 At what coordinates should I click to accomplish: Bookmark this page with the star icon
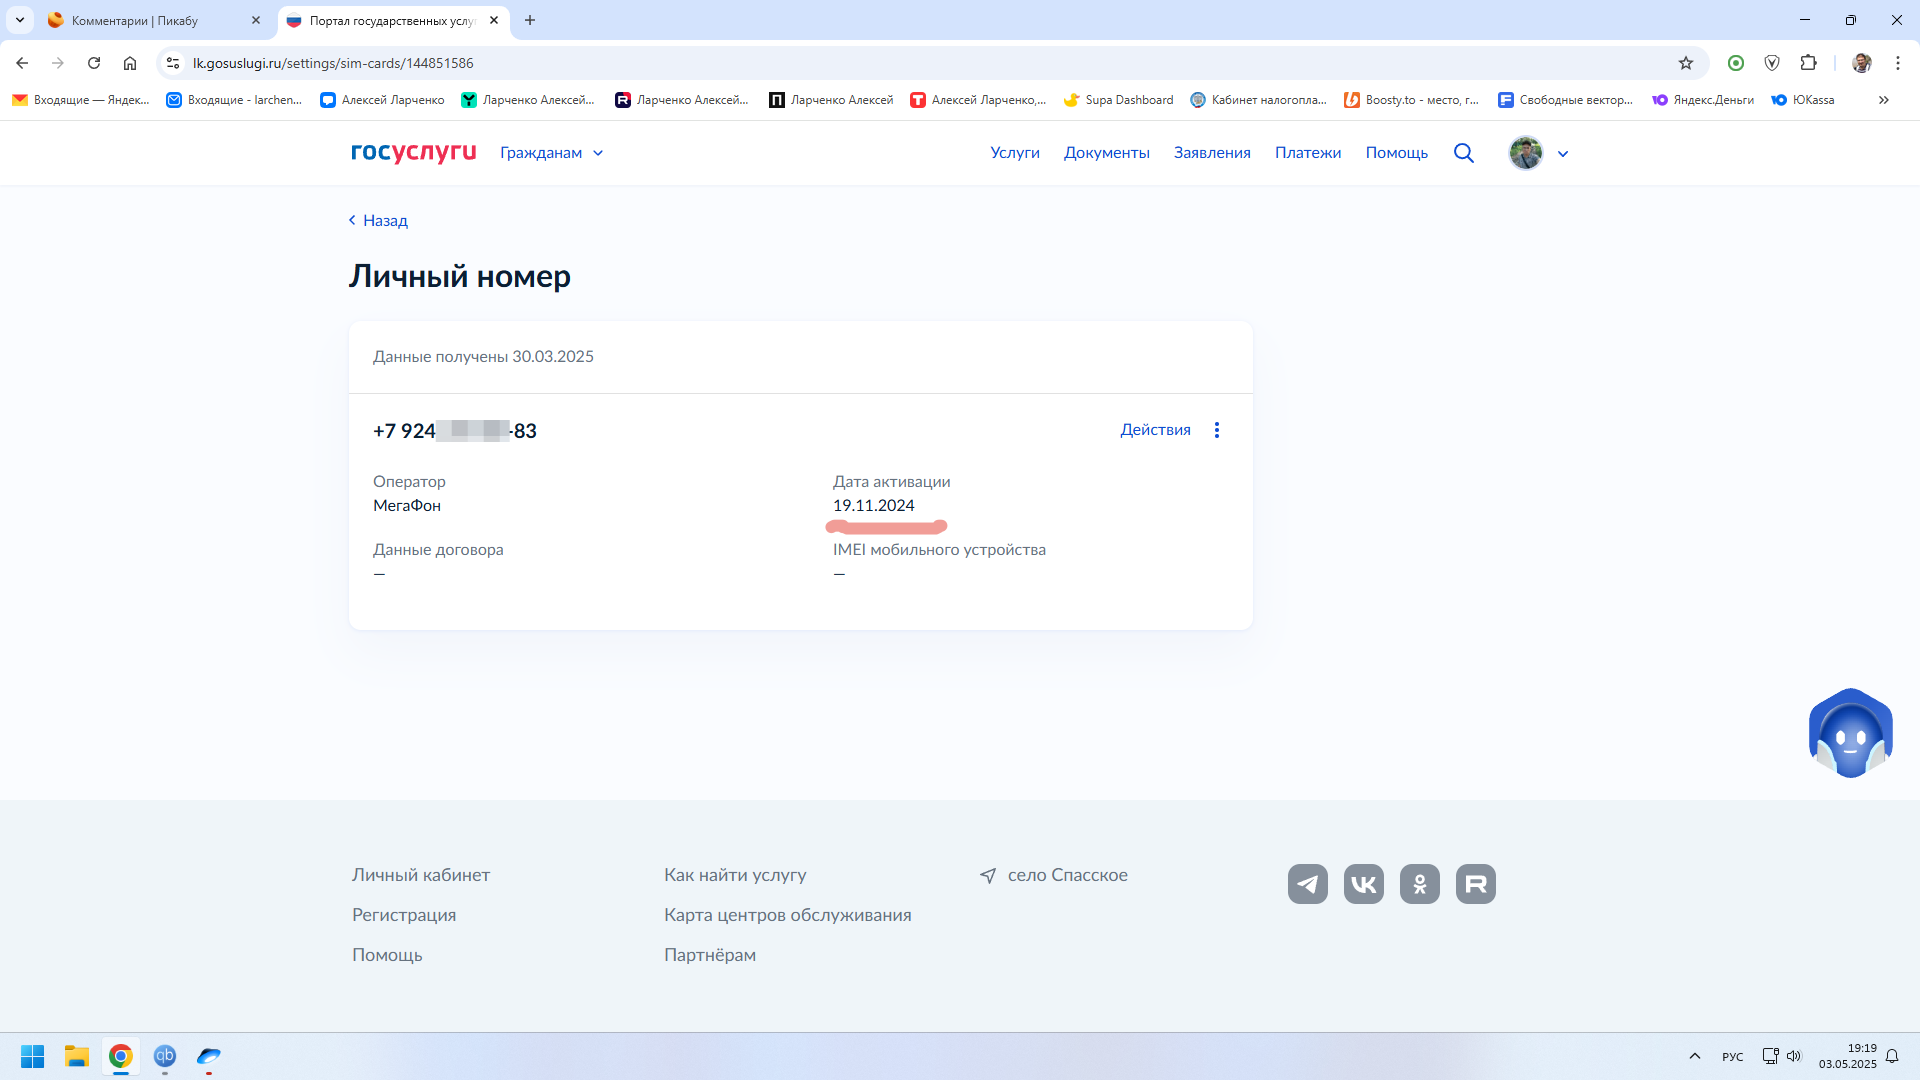pyautogui.click(x=1686, y=63)
